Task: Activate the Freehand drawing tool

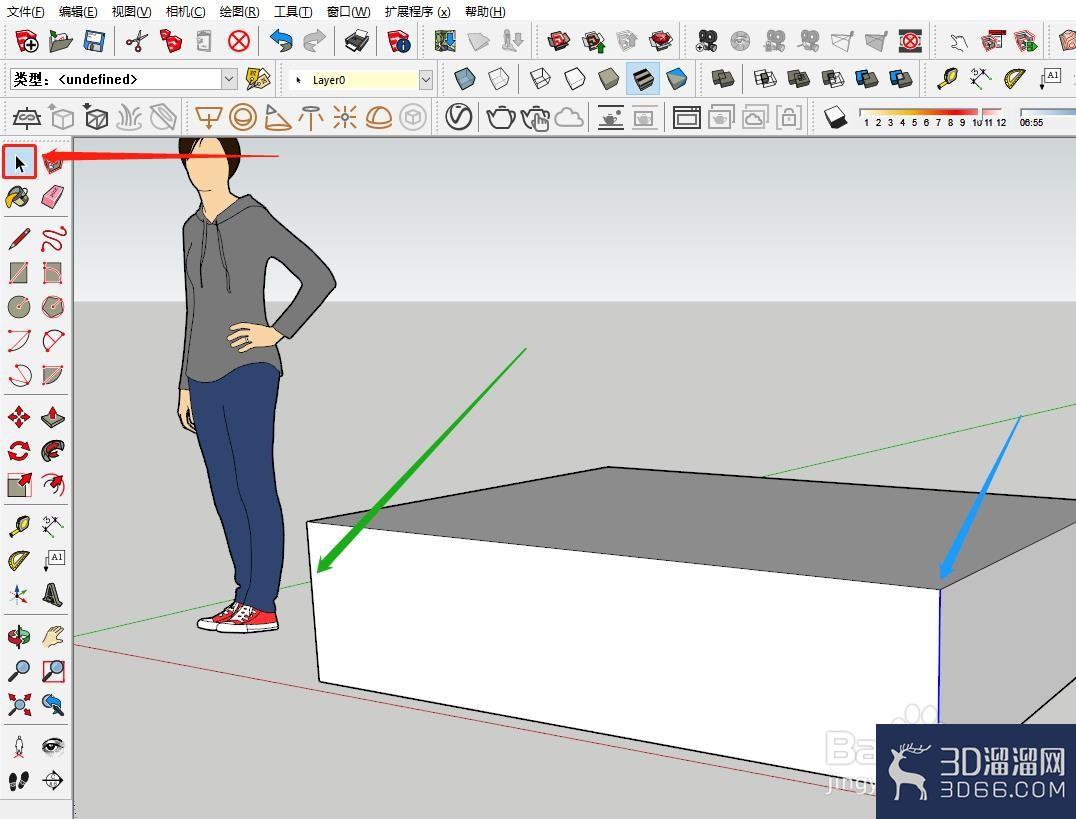Action: 53,238
